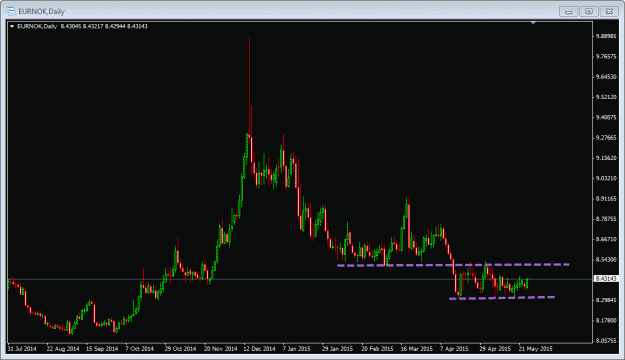Click the 8.54300 price scale label
This screenshot has width=625, height=360.
[606, 260]
